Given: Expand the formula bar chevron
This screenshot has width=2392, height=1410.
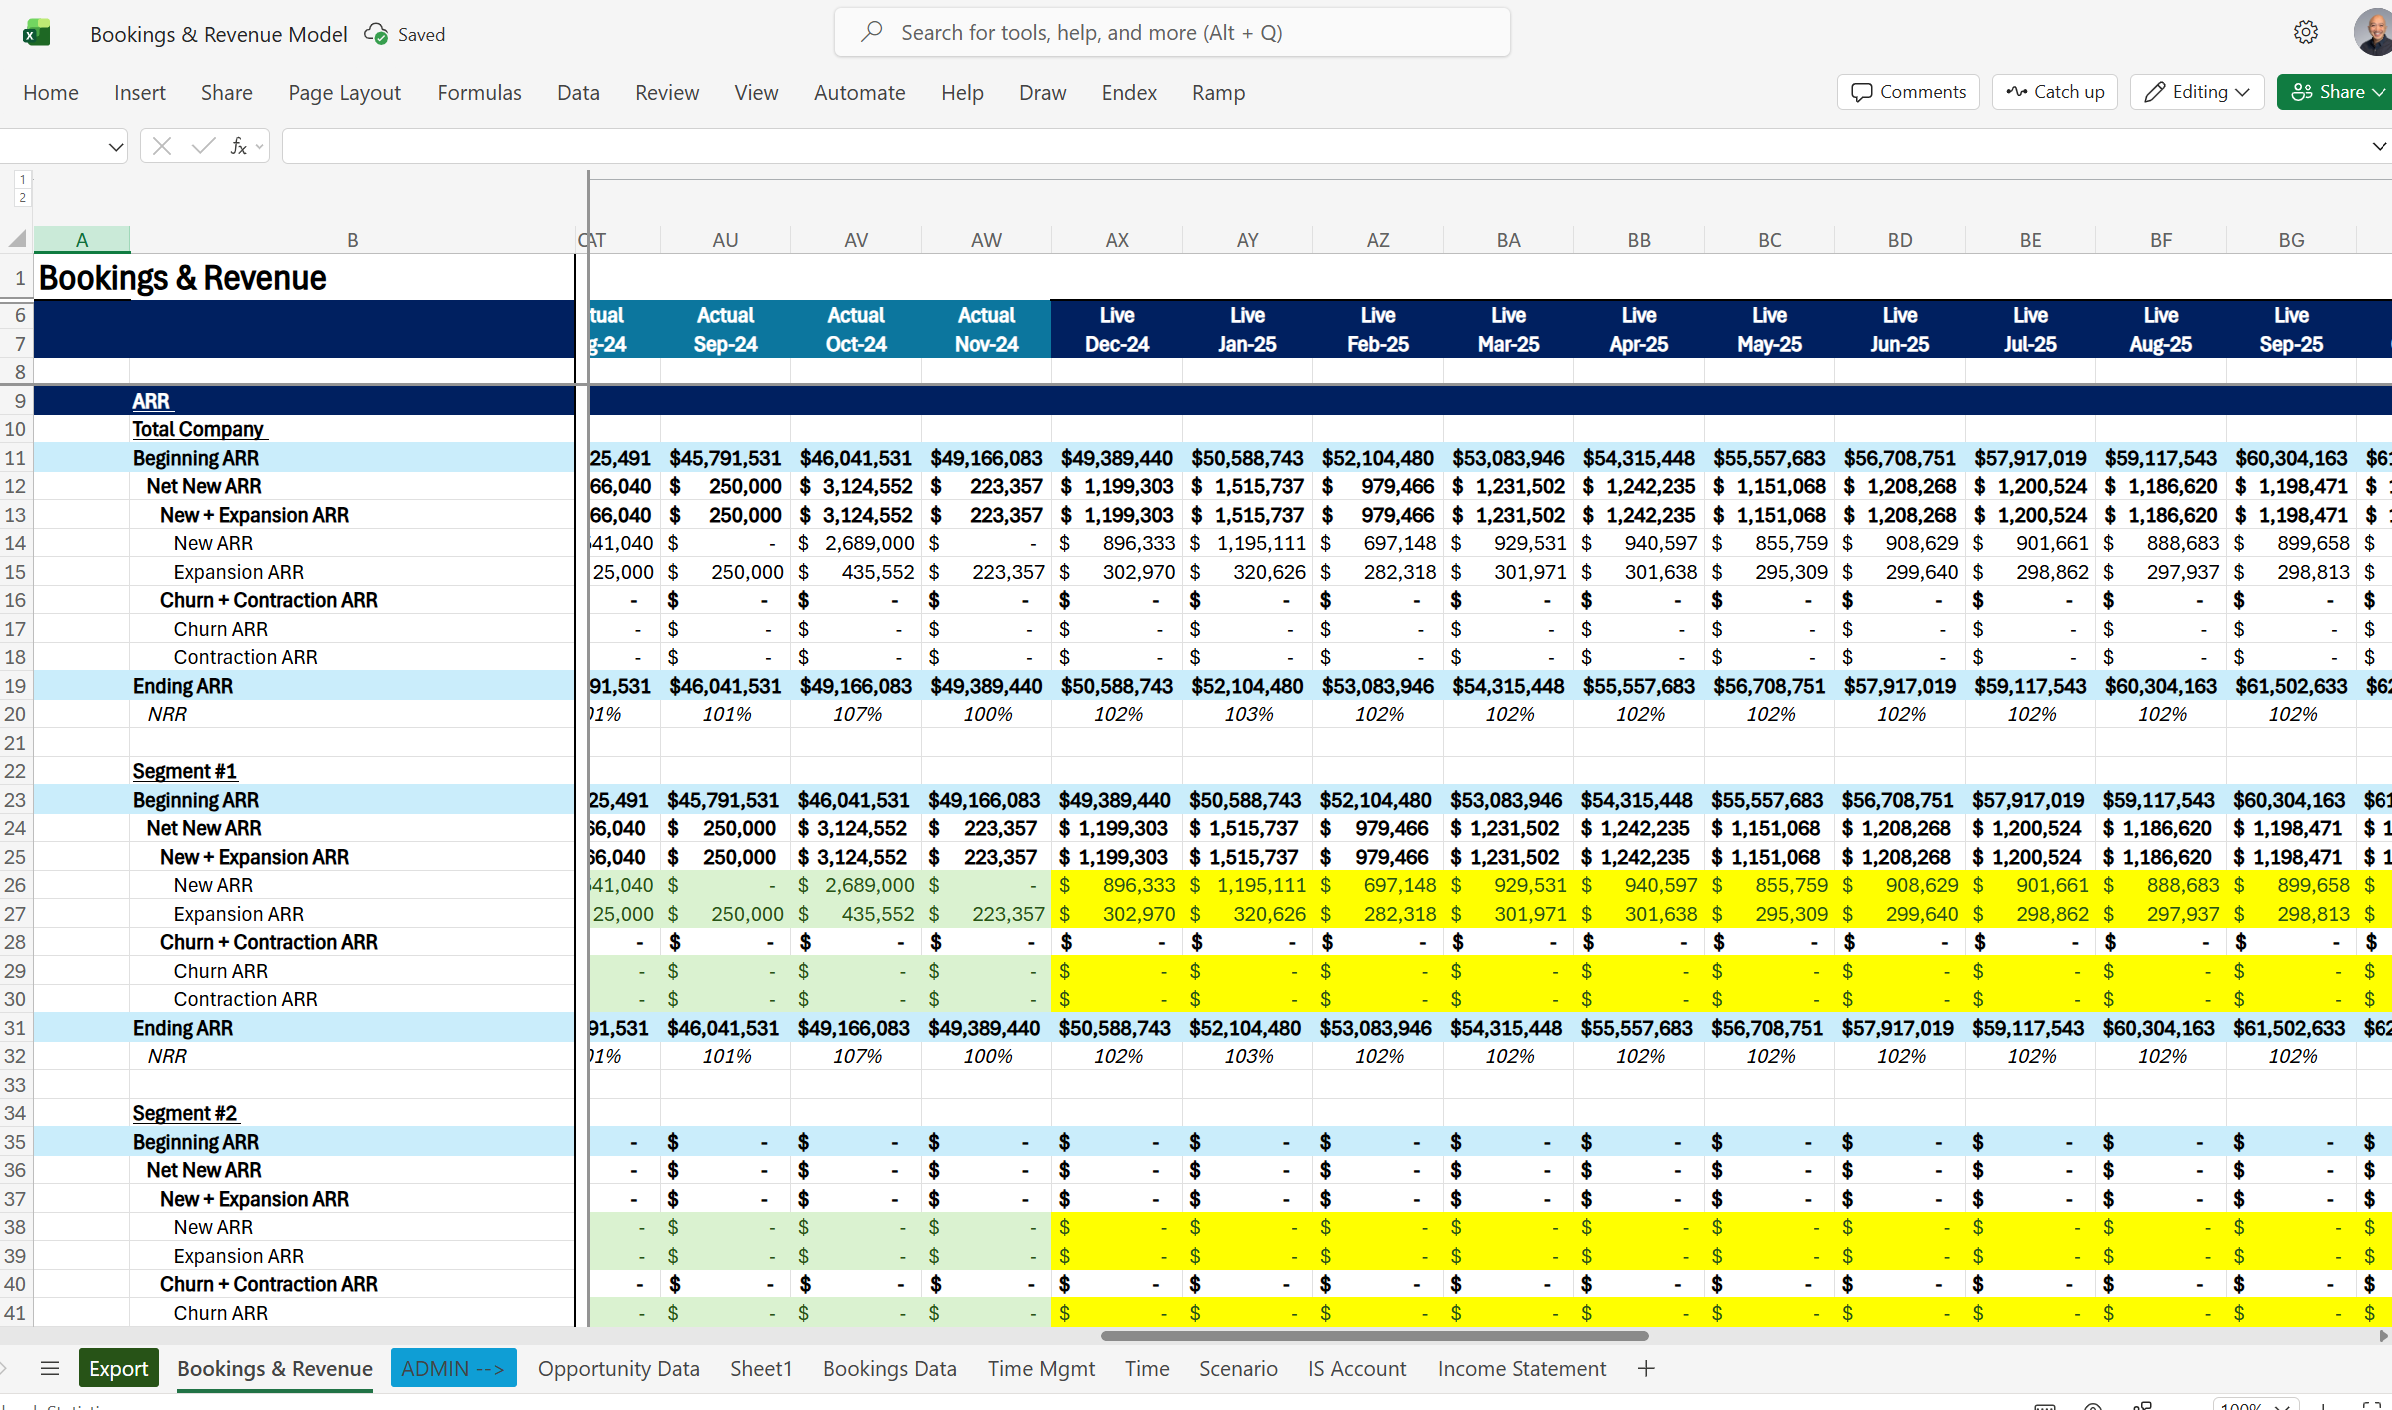Looking at the screenshot, I should (2379, 147).
